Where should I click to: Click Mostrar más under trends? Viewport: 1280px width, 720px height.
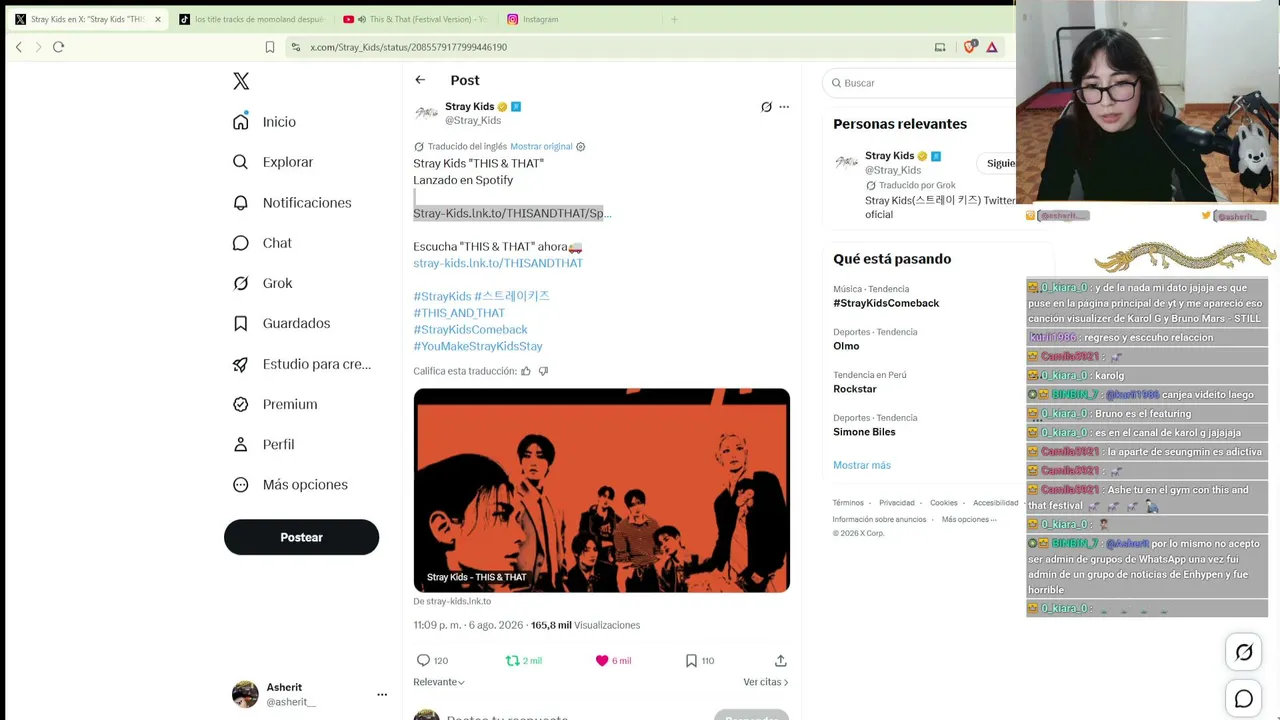point(862,465)
